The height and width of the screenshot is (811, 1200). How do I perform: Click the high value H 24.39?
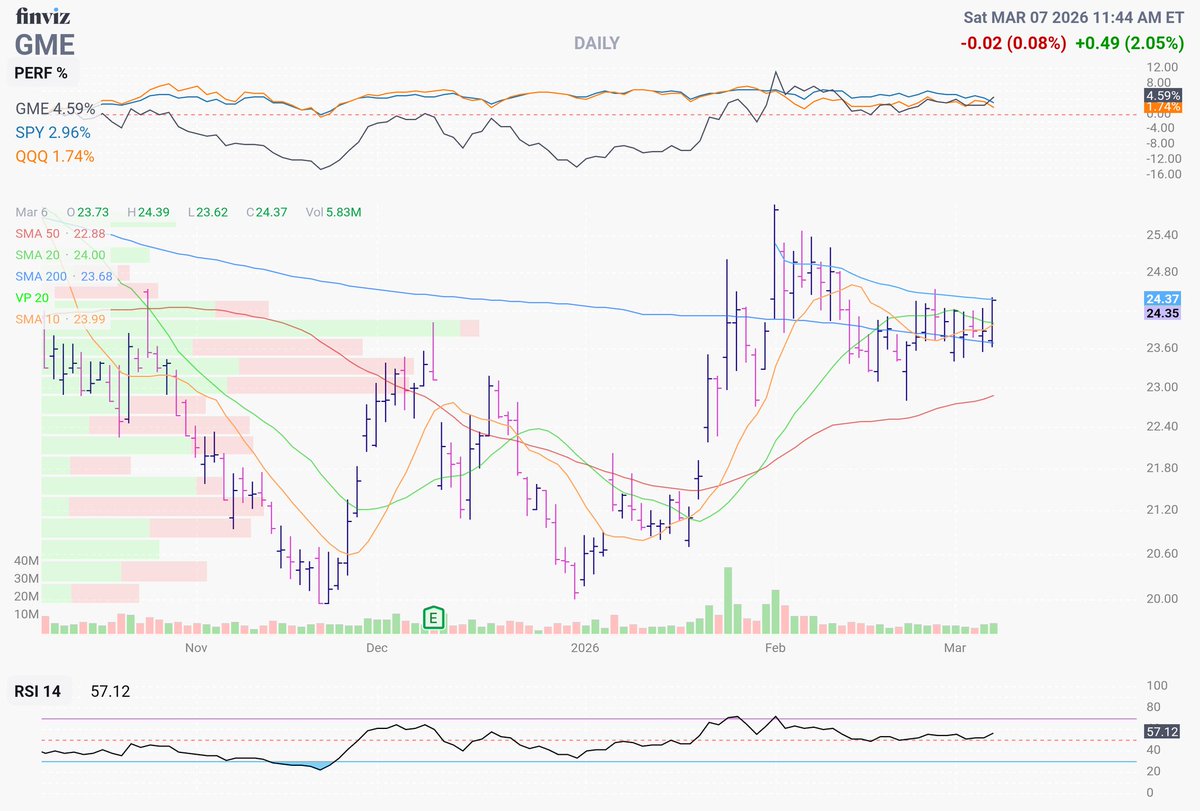coord(147,211)
